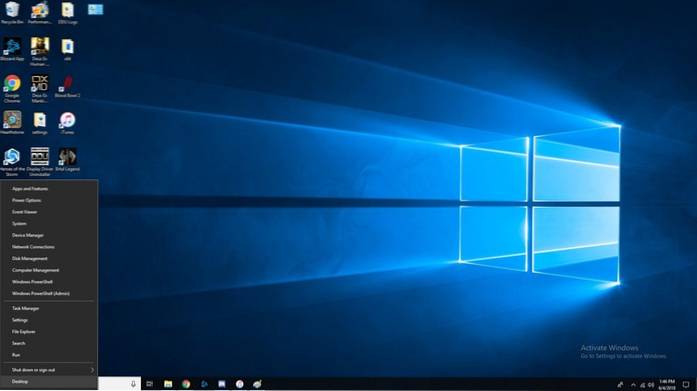Open the taskbar clock and date
Viewport: 697px width, 391px height.
[x=667, y=384]
